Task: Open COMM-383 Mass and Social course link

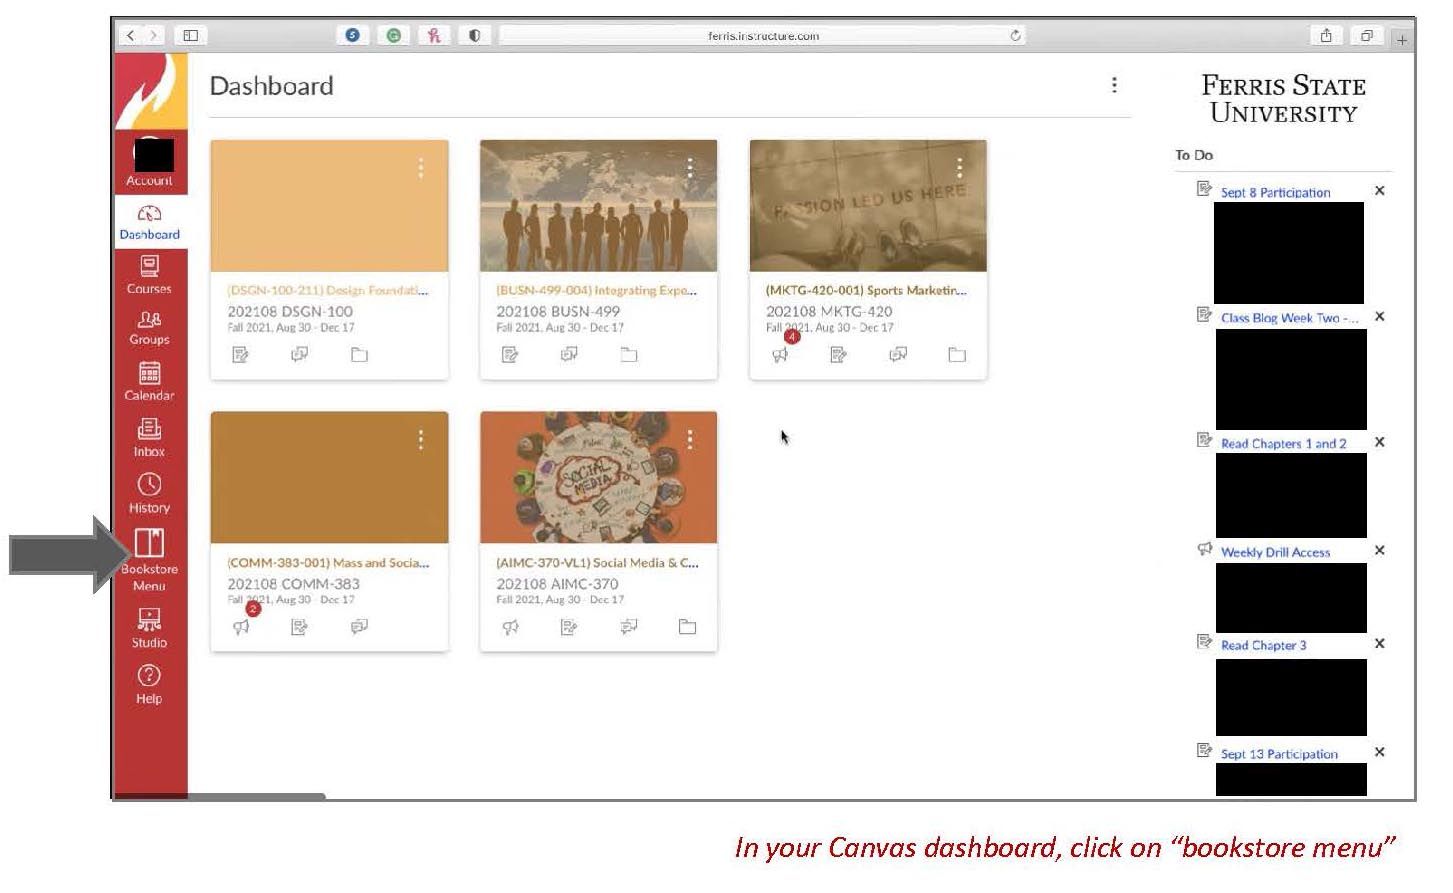Action: [328, 563]
